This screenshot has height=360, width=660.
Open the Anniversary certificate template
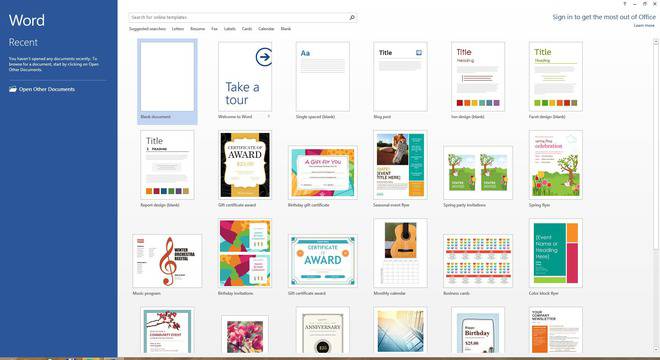pos(322,330)
